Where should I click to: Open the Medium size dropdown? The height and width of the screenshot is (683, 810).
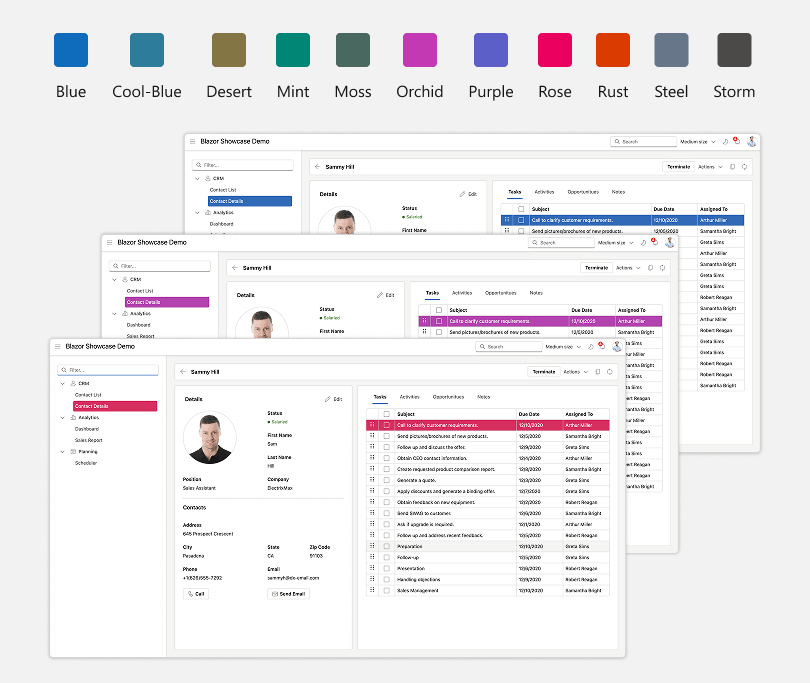(x=565, y=347)
